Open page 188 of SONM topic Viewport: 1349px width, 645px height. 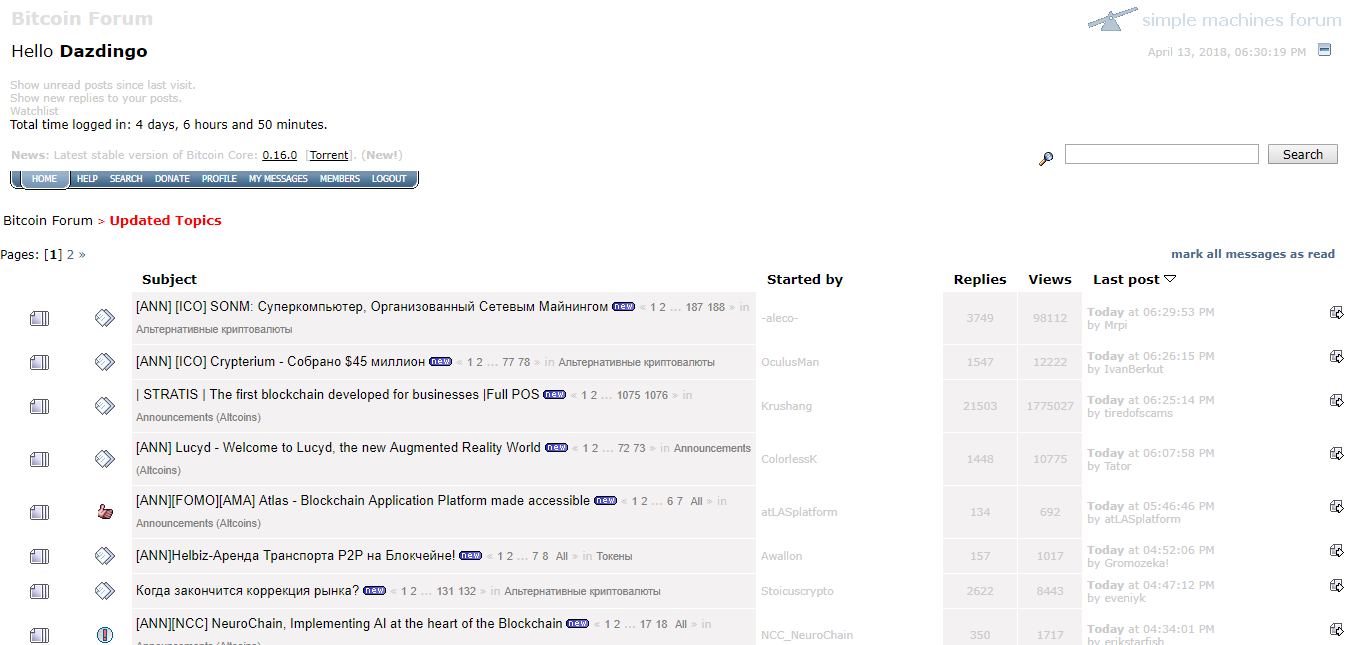pos(716,308)
